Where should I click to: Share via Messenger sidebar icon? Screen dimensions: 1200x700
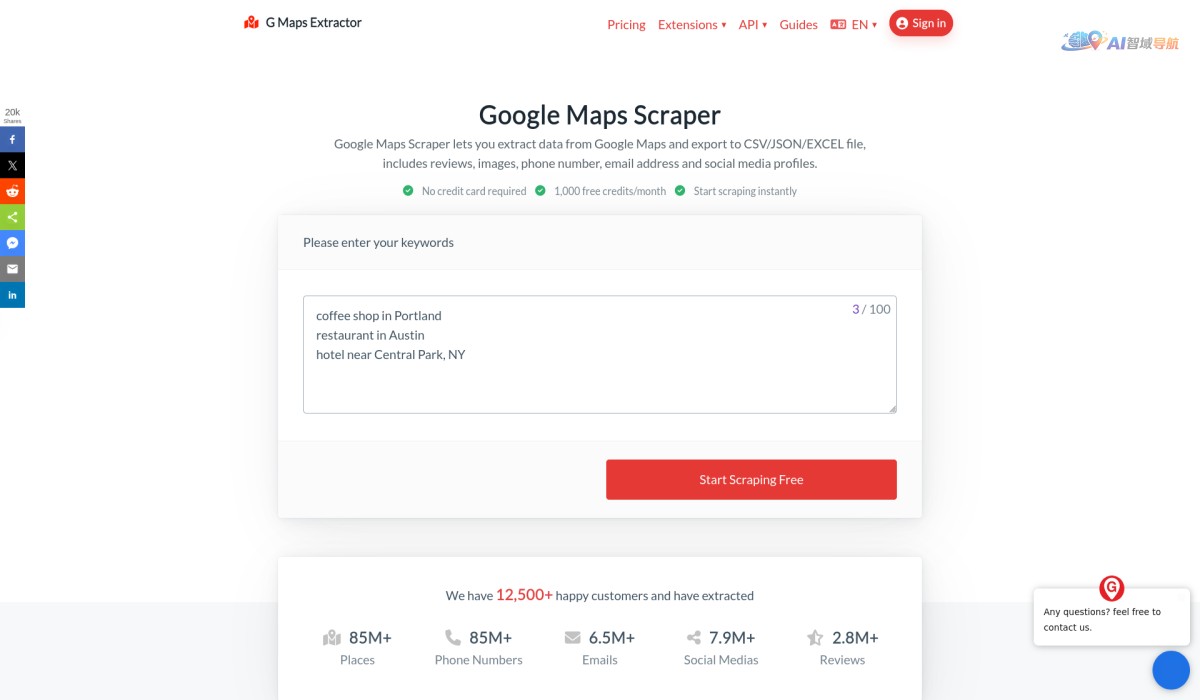tap(12, 243)
